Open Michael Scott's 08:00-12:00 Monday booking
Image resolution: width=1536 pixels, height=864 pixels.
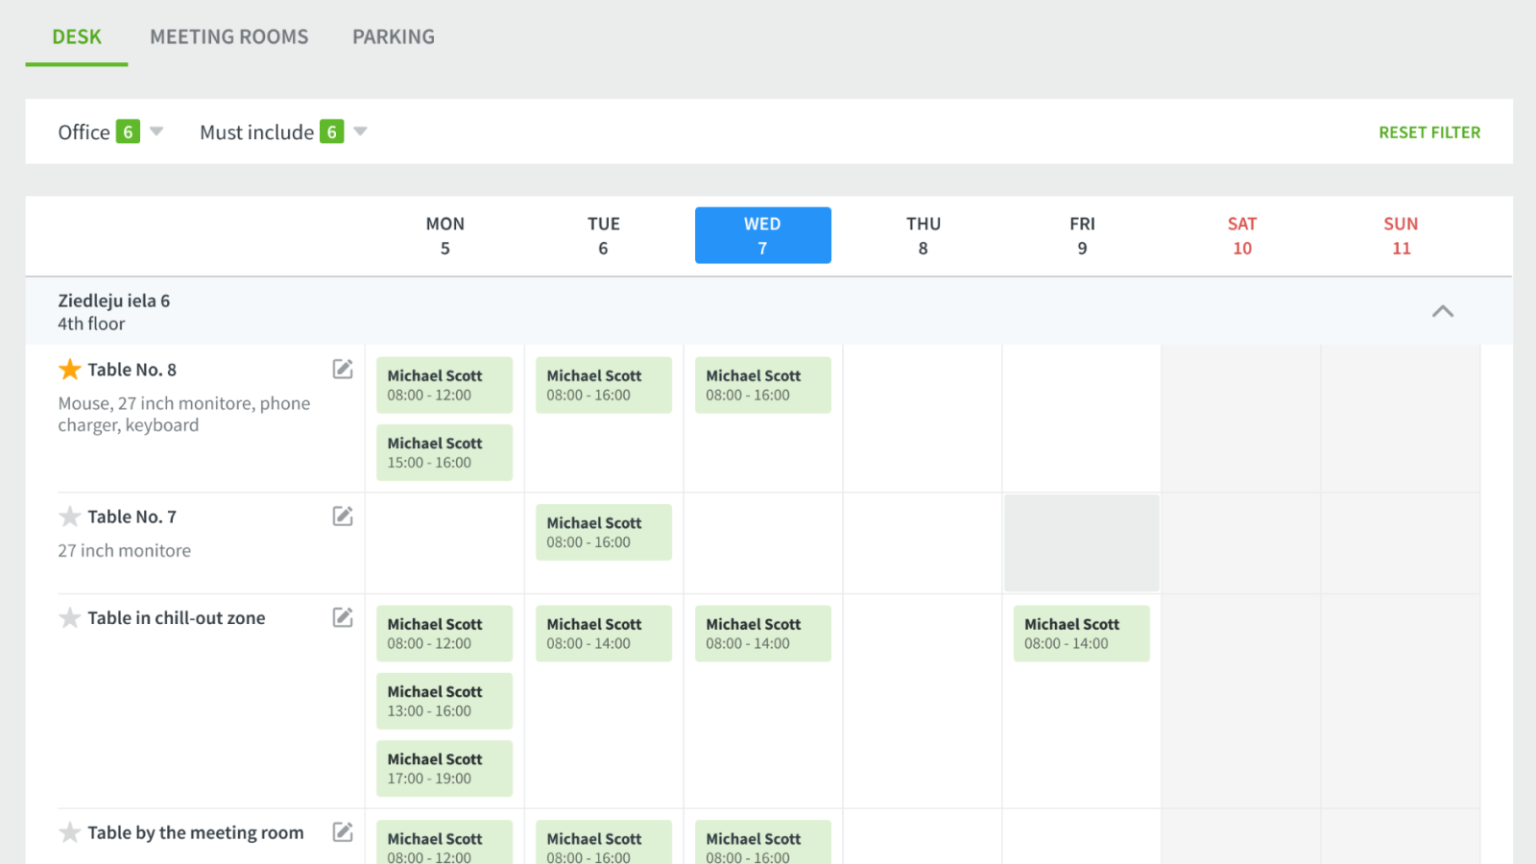click(x=444, y=385)
